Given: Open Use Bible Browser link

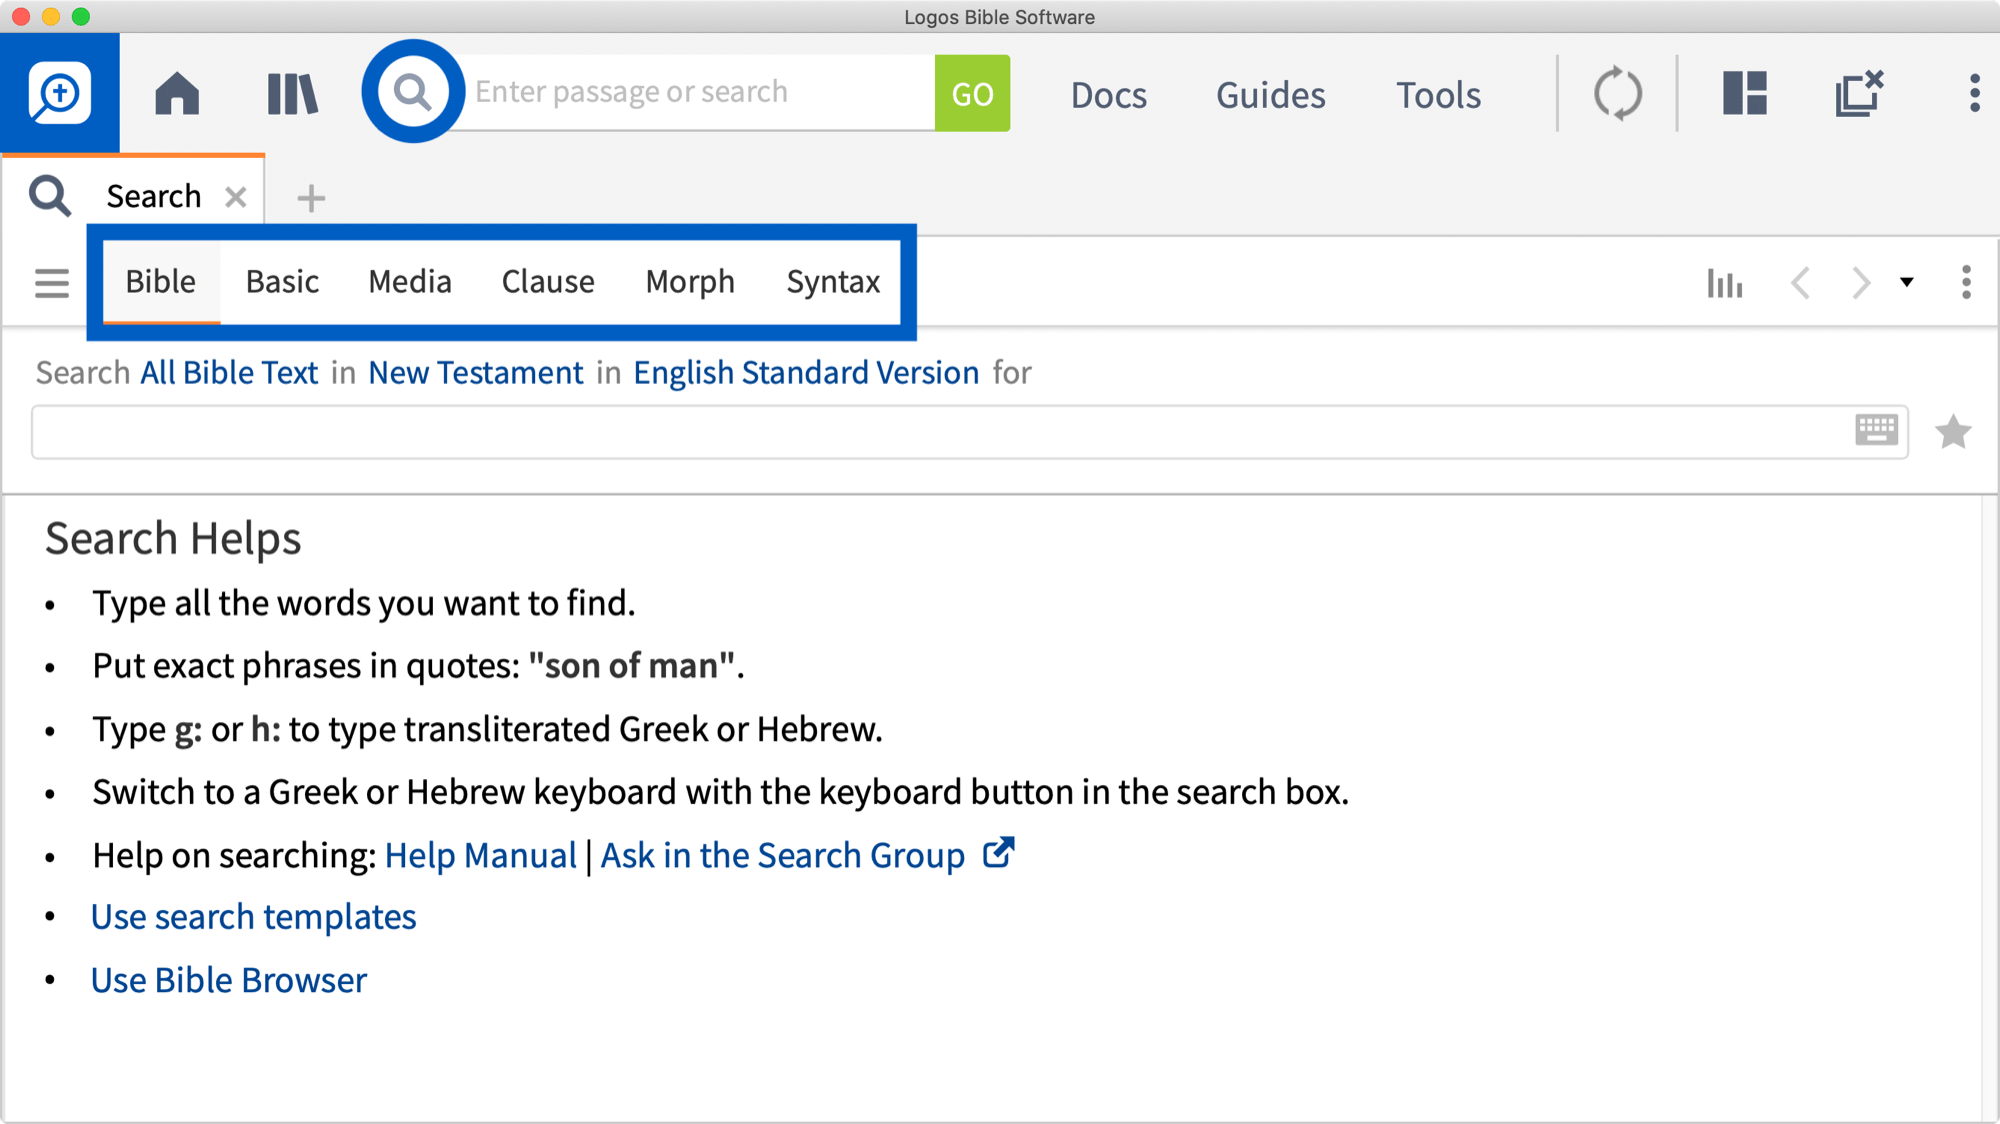Looking at the screenshot, I should tap(229, 981).
